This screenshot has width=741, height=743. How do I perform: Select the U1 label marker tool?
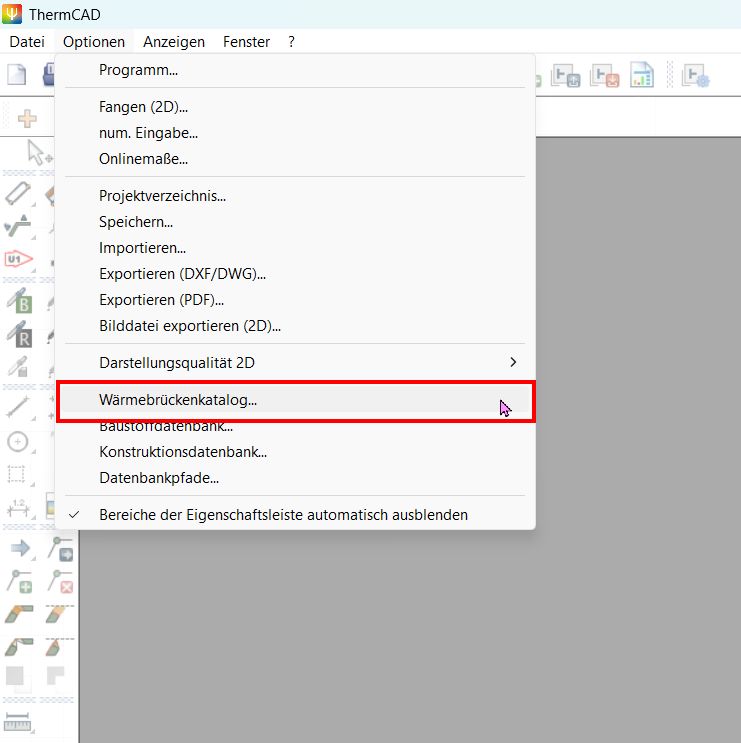pos(19,259)
